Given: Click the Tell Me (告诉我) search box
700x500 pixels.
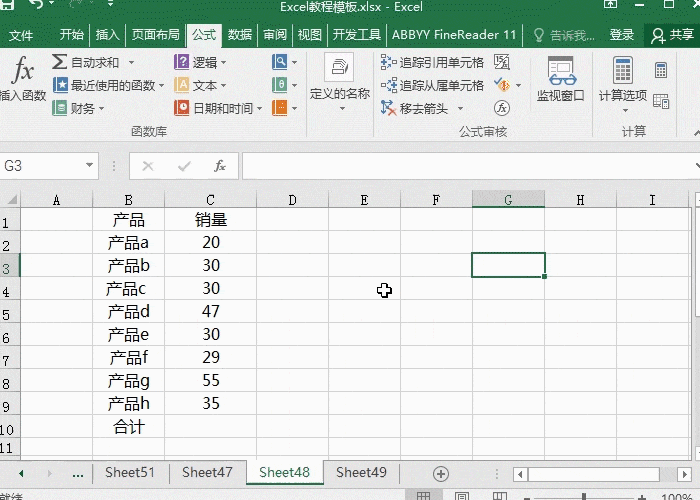Looking at the screenshot, I should [565, 35].
